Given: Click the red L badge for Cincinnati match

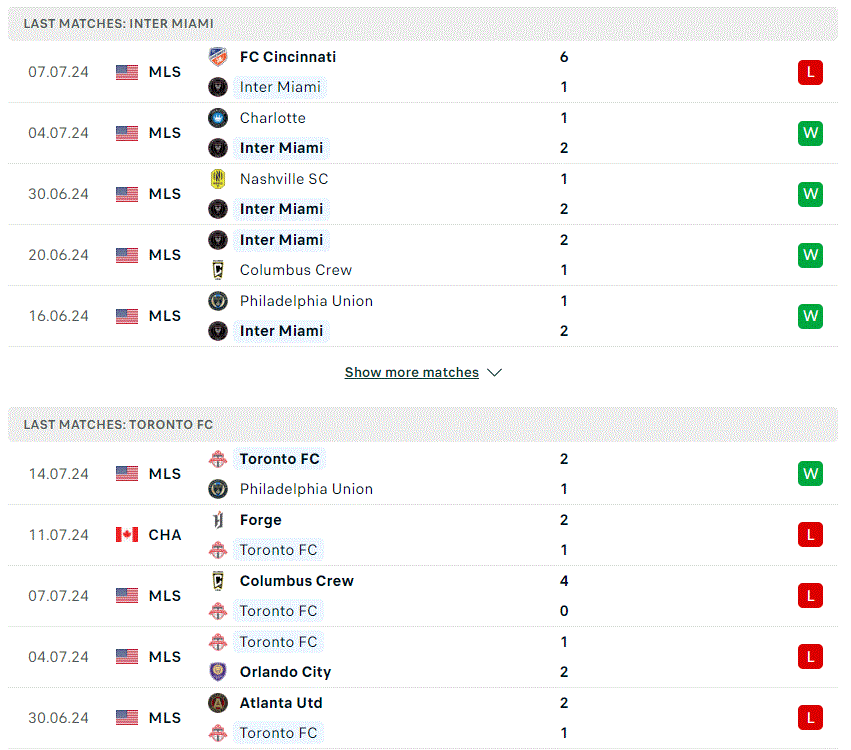Looking at the screenshot, I should [x=810, y=72].
